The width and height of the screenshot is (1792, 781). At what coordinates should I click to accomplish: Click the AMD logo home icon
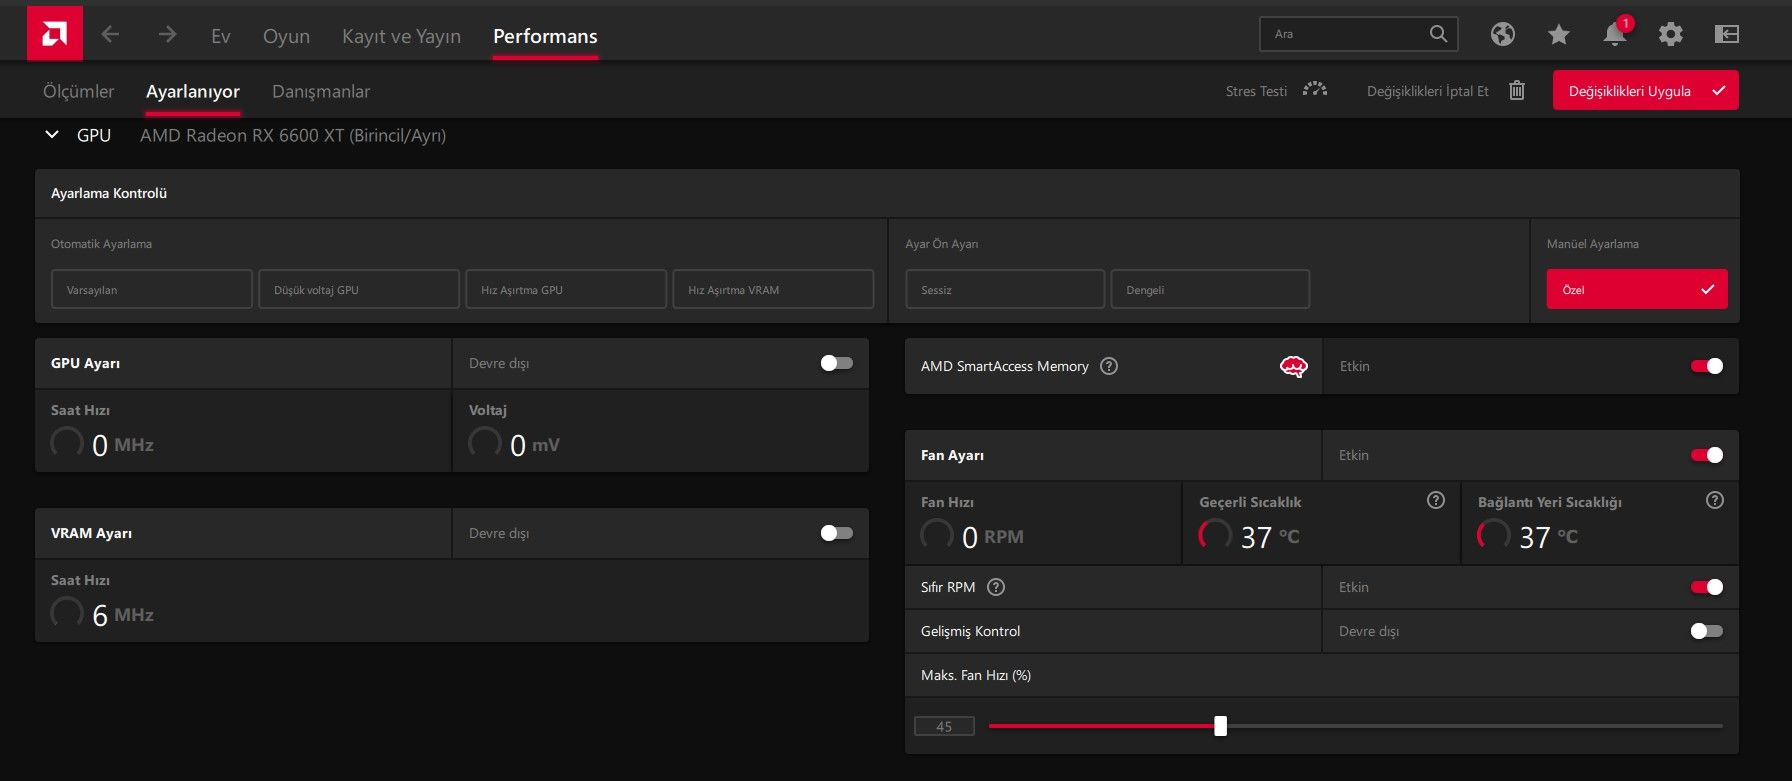tap(54, 34)
